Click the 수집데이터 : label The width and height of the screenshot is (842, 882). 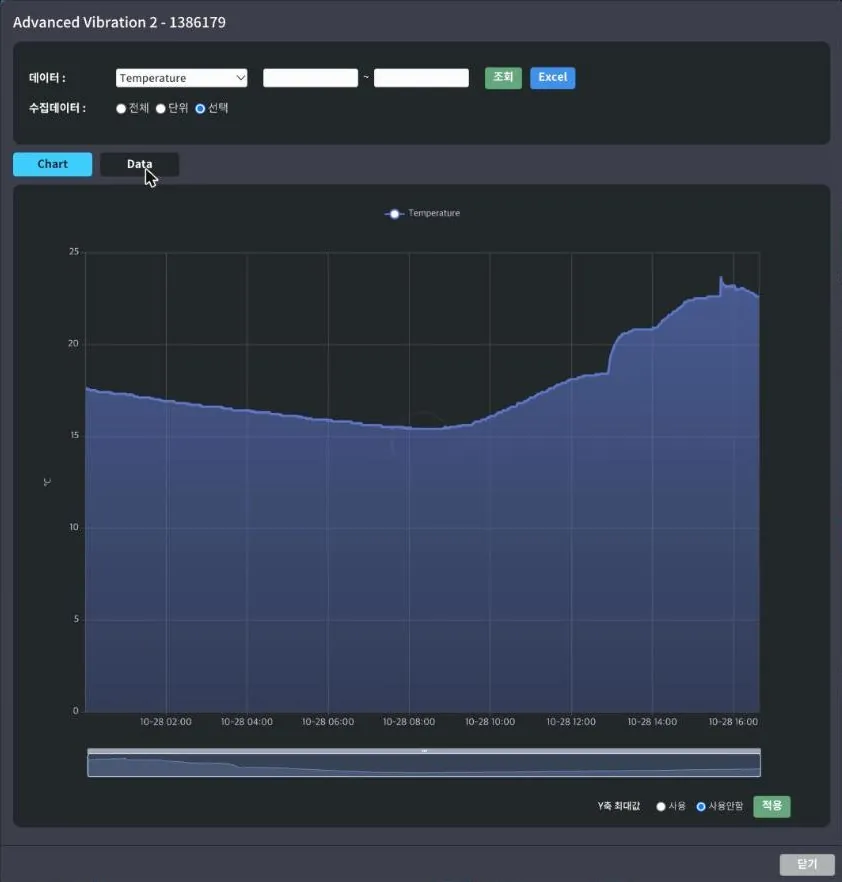click(x=57, y=108)
